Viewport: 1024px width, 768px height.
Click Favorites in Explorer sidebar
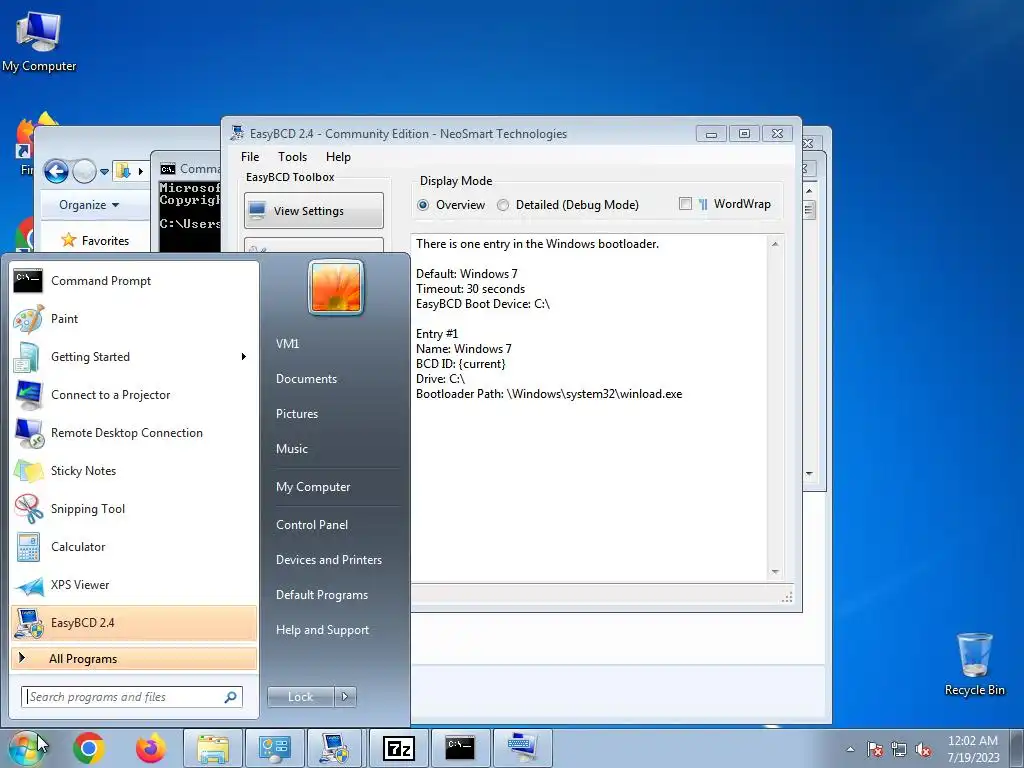pos(95,240)
